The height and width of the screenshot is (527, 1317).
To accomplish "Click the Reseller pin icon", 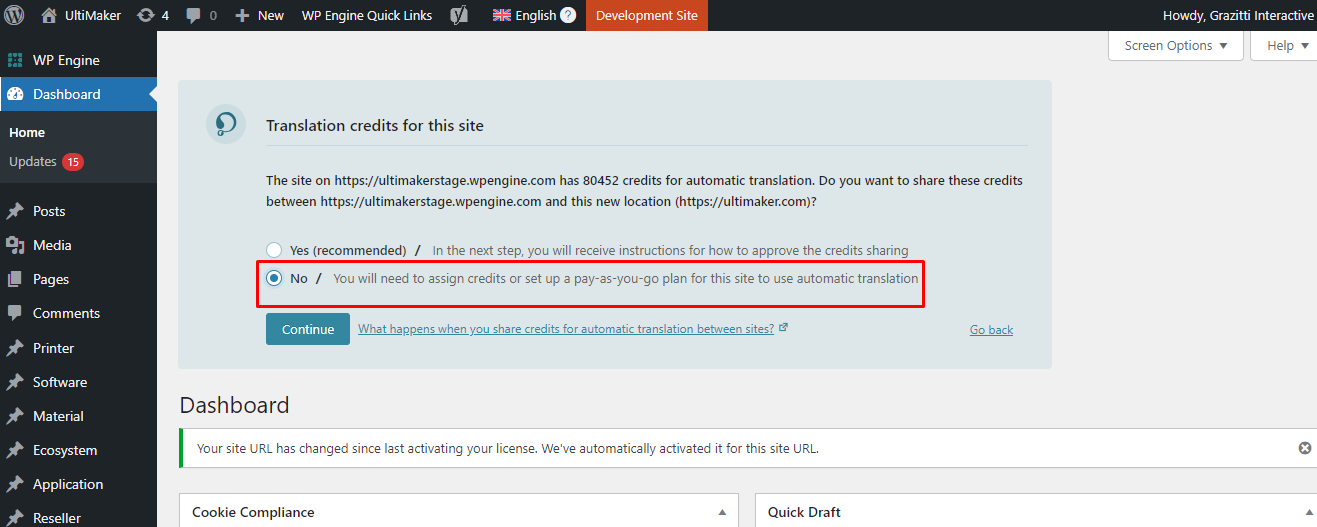I will [x=15, y=518].
